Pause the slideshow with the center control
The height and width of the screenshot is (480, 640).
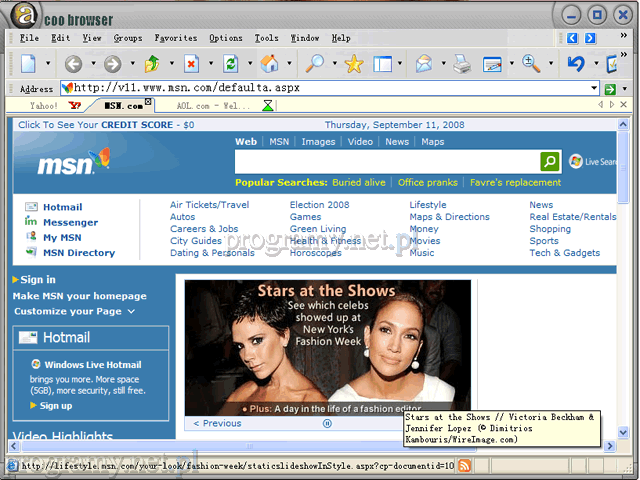(327, 423)
